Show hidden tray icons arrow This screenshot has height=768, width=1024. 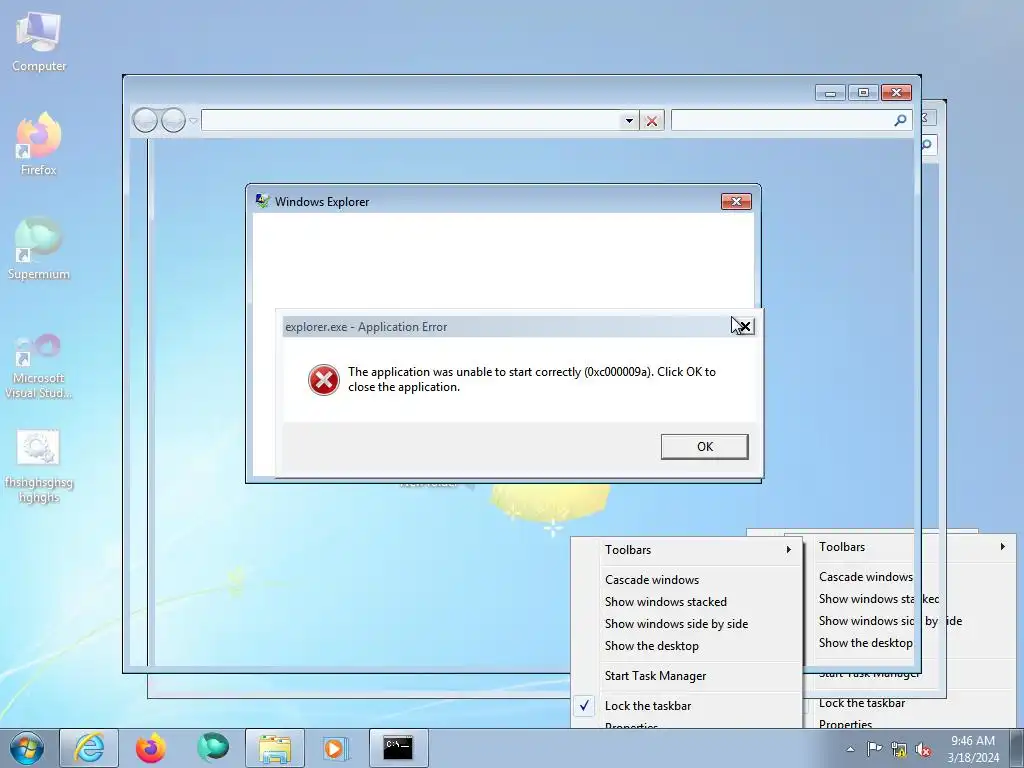[850, 749]
